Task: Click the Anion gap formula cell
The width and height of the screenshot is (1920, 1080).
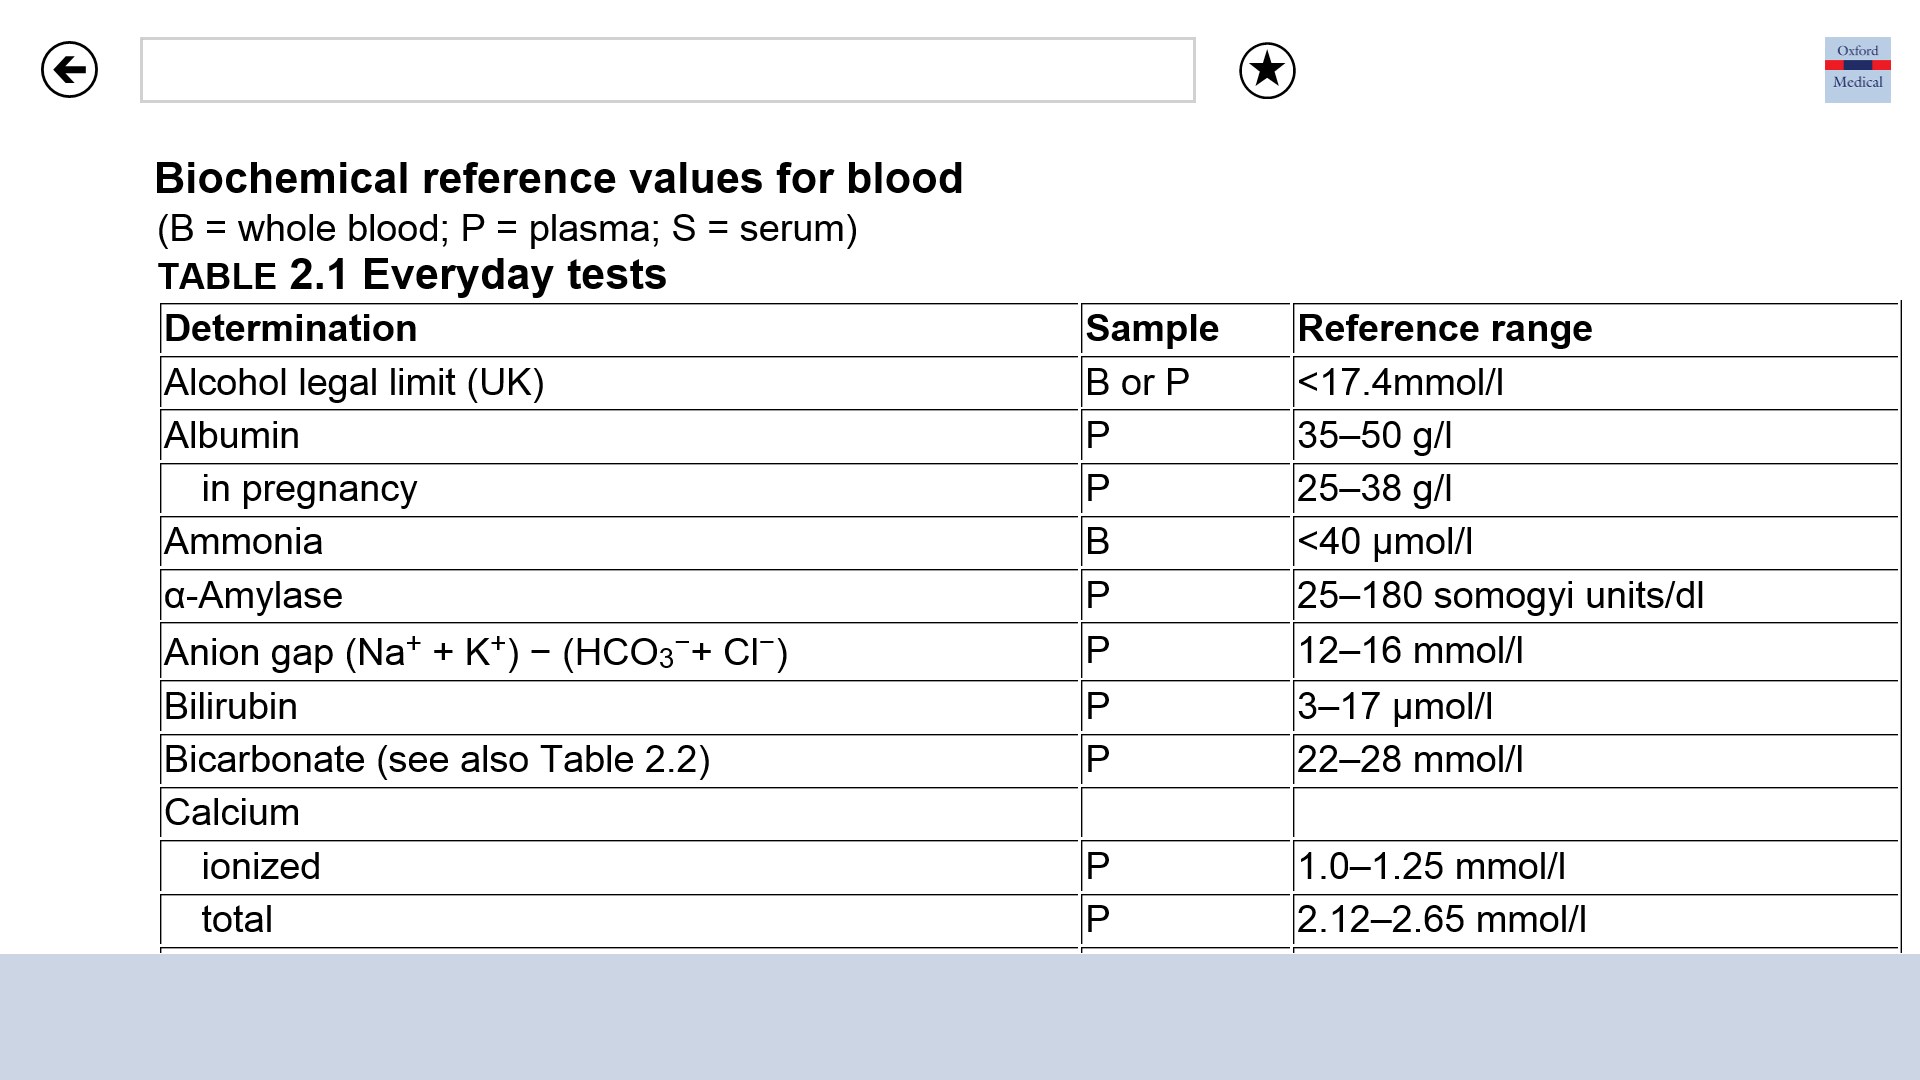Action: pos(476,652)
